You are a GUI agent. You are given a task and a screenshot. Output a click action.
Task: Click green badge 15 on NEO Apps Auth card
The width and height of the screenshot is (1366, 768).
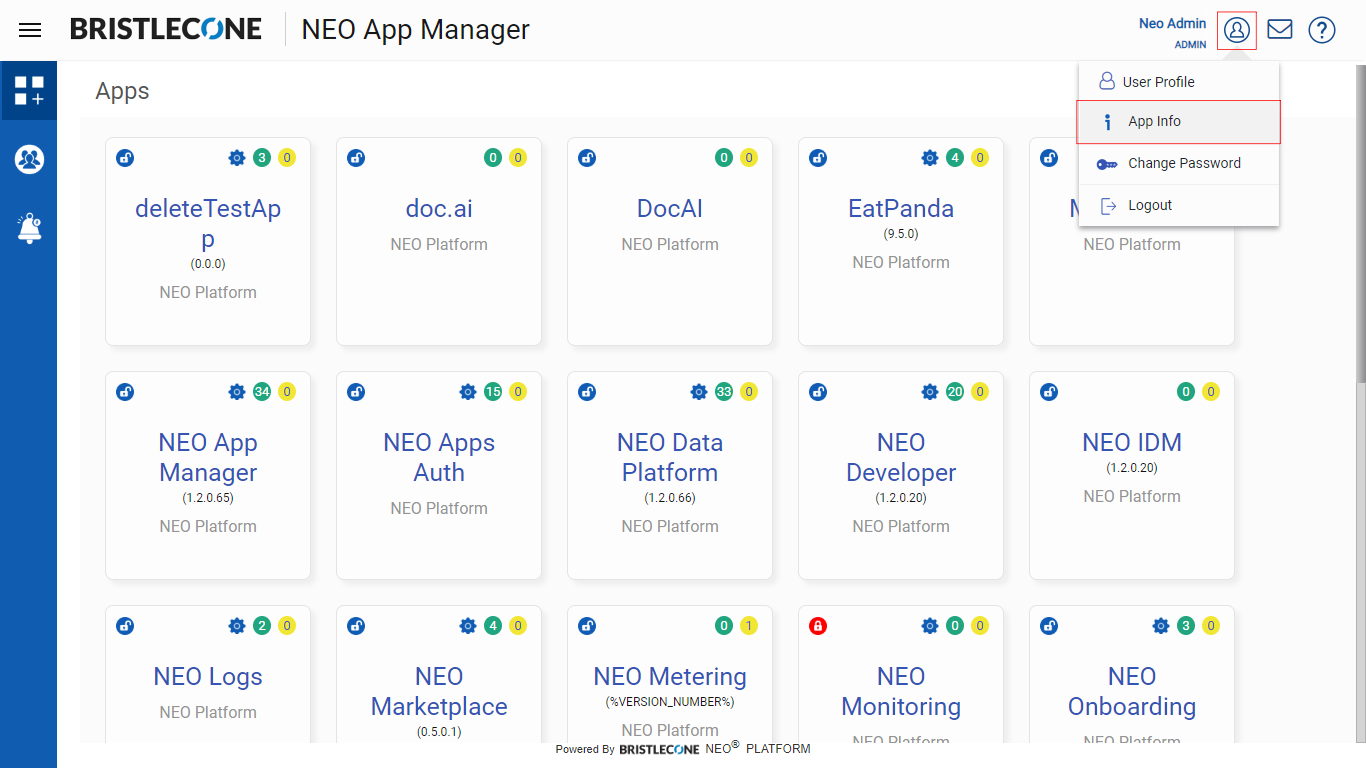pyautogui.click(x=493, y=392)
